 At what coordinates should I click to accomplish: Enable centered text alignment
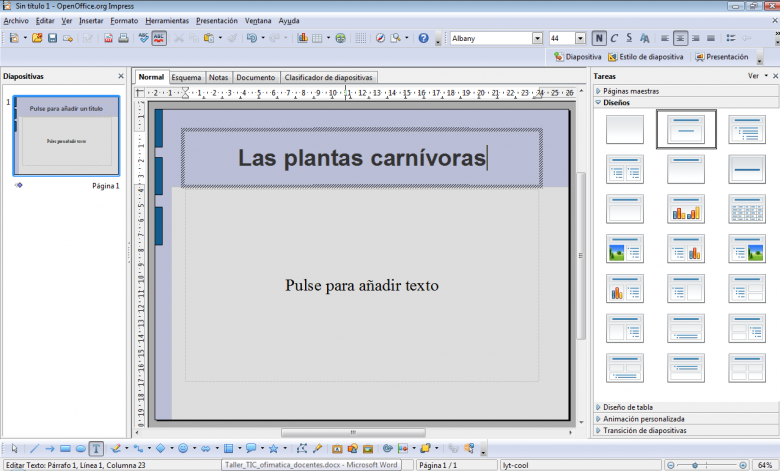pos(681,38)
